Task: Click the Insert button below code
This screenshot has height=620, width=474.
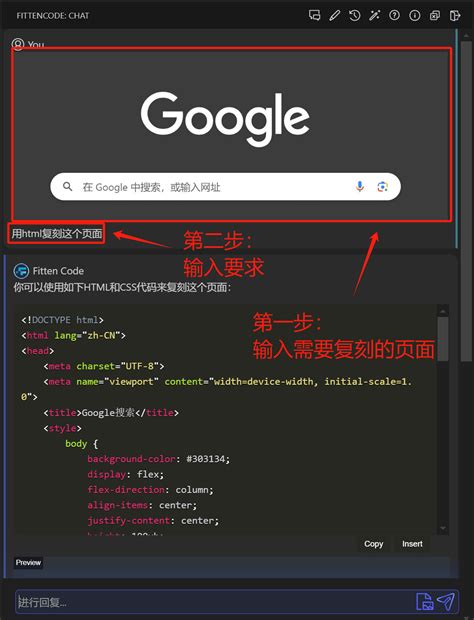Action: coord(412,544)
